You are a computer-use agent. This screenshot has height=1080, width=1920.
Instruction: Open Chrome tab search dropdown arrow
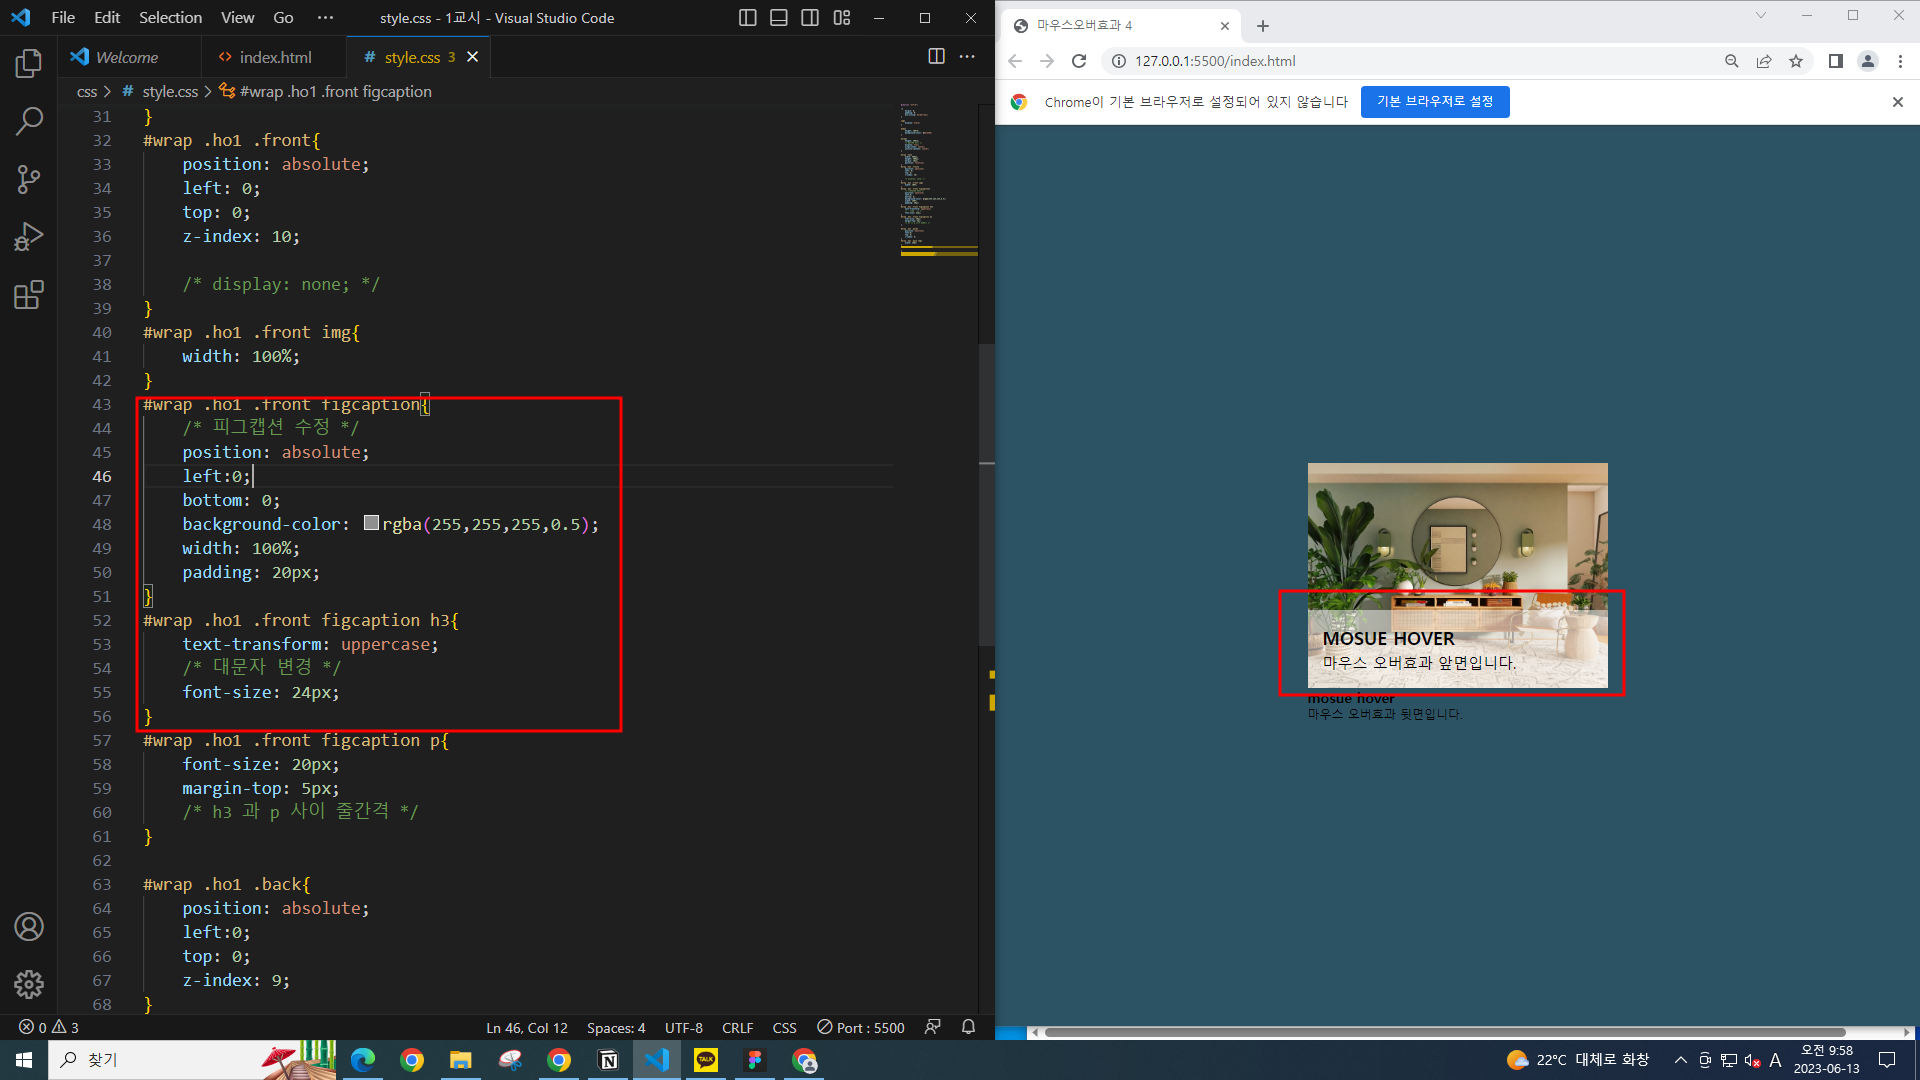[1761, 16]
